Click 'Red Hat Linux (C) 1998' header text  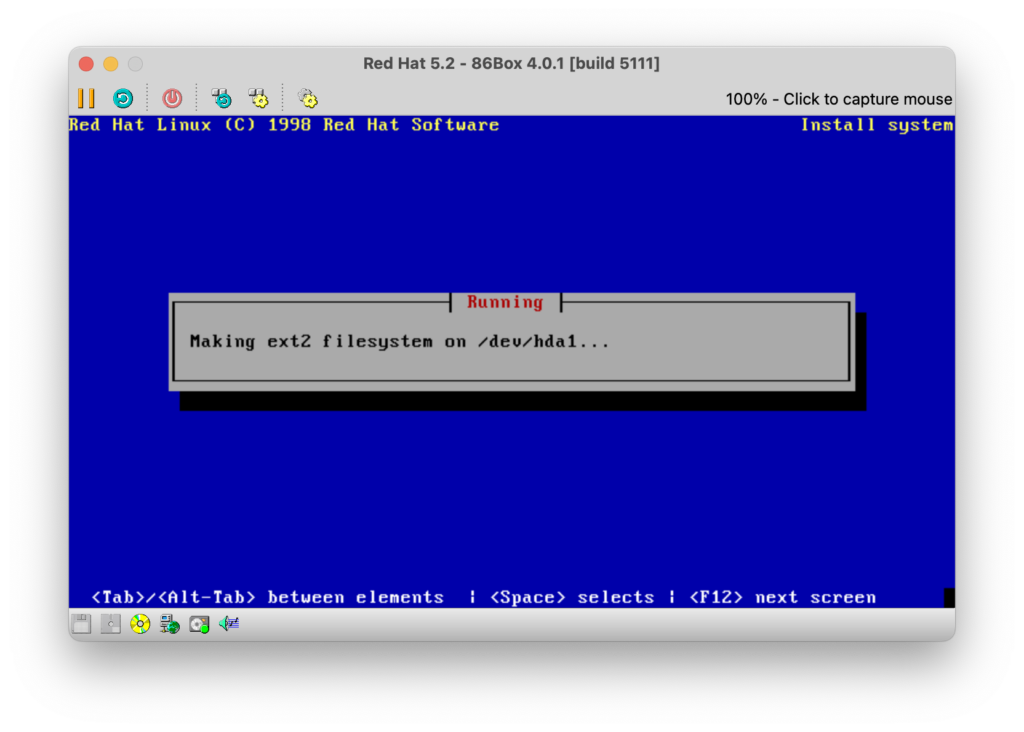point(190,125)
